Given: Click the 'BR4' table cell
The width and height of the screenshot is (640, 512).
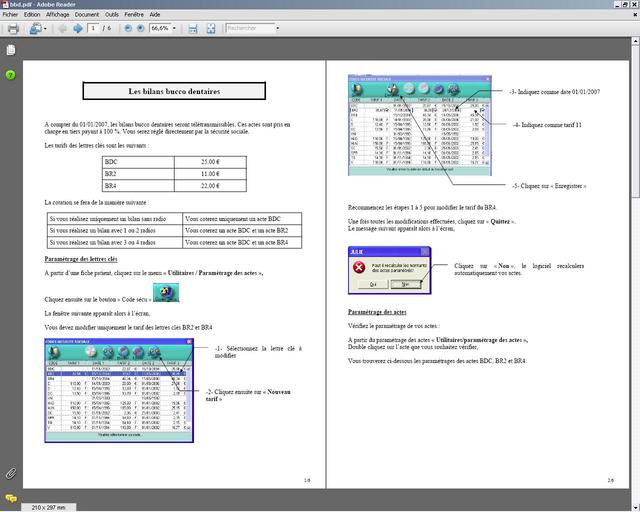Looking at the screenshot, I should tap(138, 185).
